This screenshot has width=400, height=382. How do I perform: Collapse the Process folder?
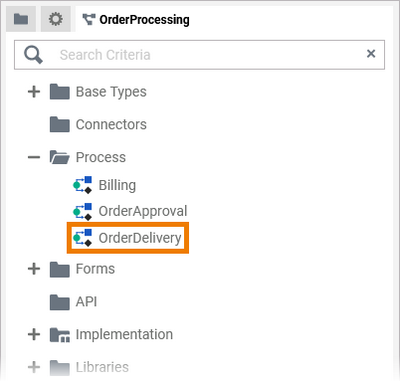34,157
